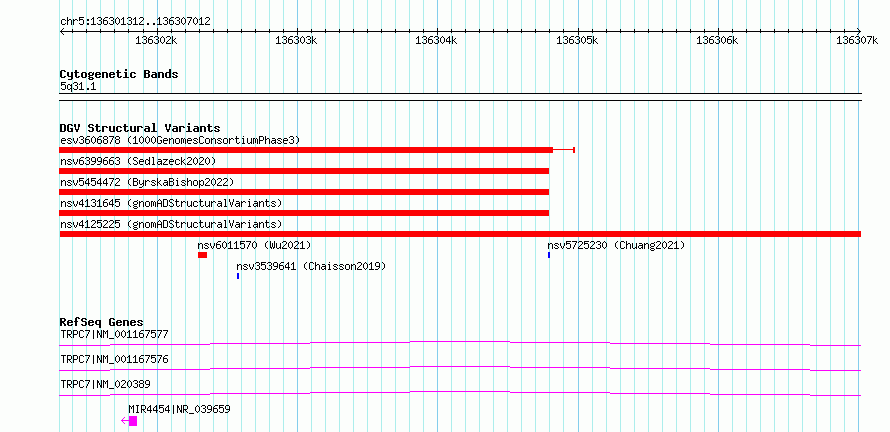This screenshot has height=432, width=890.
Task: Open the nsv5725230 (Chuang2021) label
Action: (616, 245)
